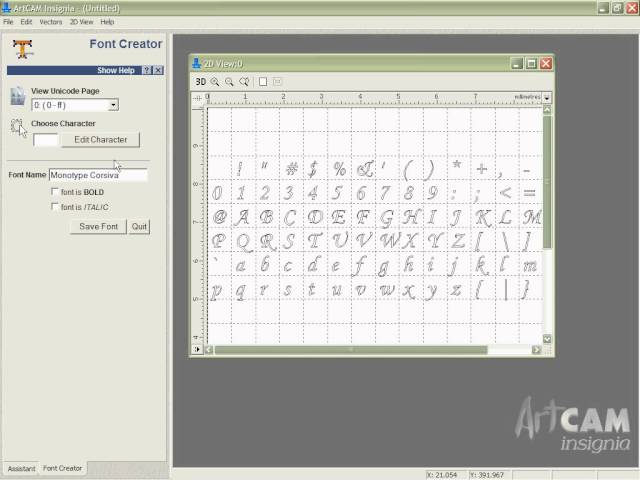Switch to the 3D view button
This screenshot has width=640, height=480.
pyautogui.click(x=200, y=82)
